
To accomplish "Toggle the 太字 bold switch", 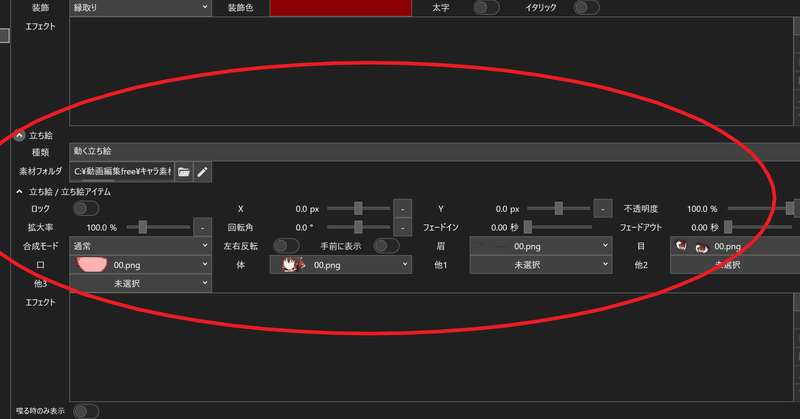I will click(486, 8).
